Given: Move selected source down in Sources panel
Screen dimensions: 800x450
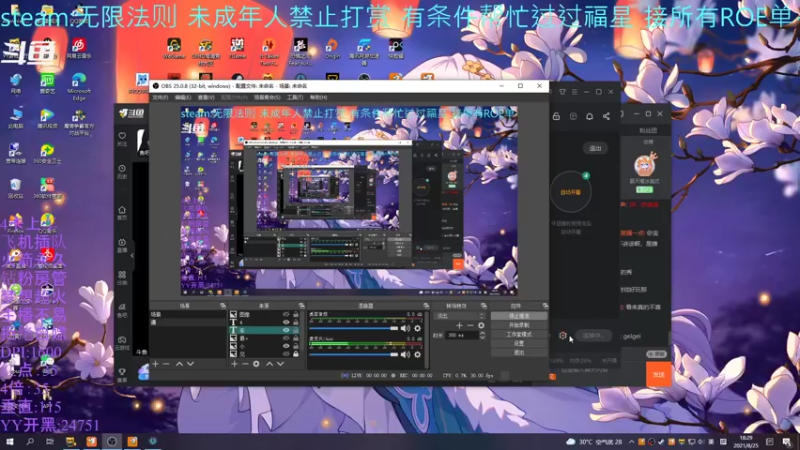Looking at the screenshot, I should [x=280, y=364].
